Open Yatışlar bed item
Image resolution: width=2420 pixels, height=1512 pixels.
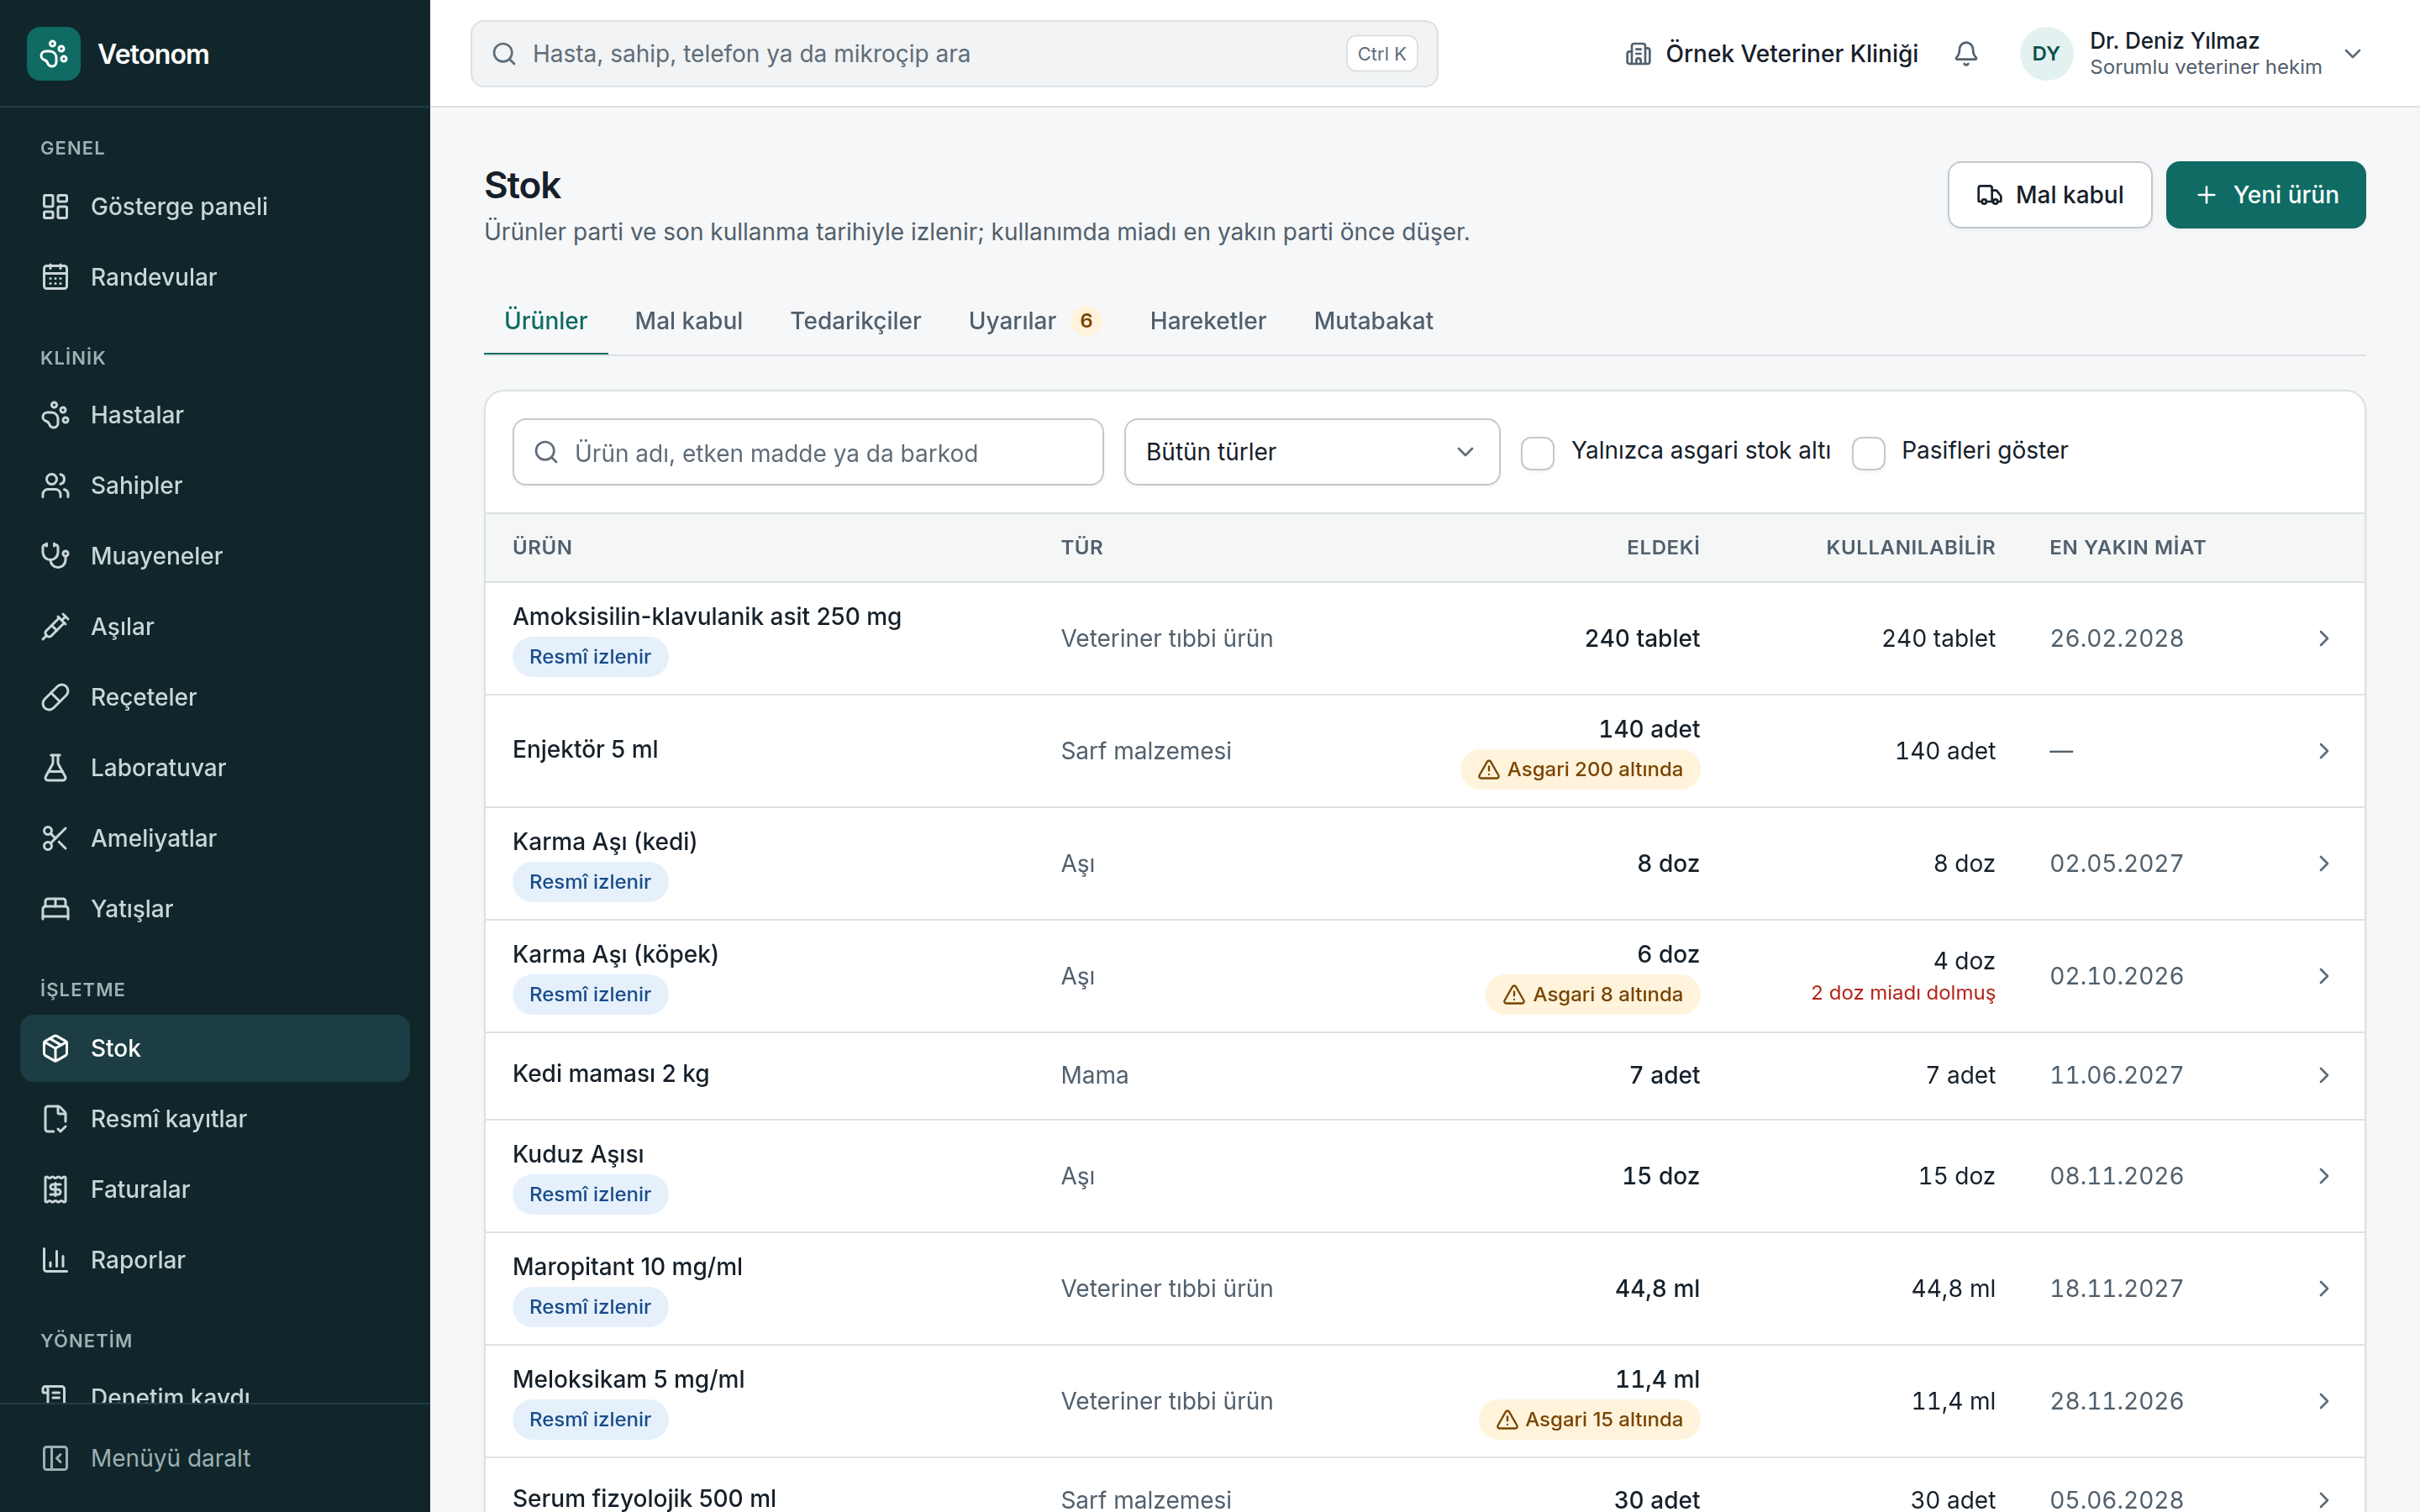(215, 908)
